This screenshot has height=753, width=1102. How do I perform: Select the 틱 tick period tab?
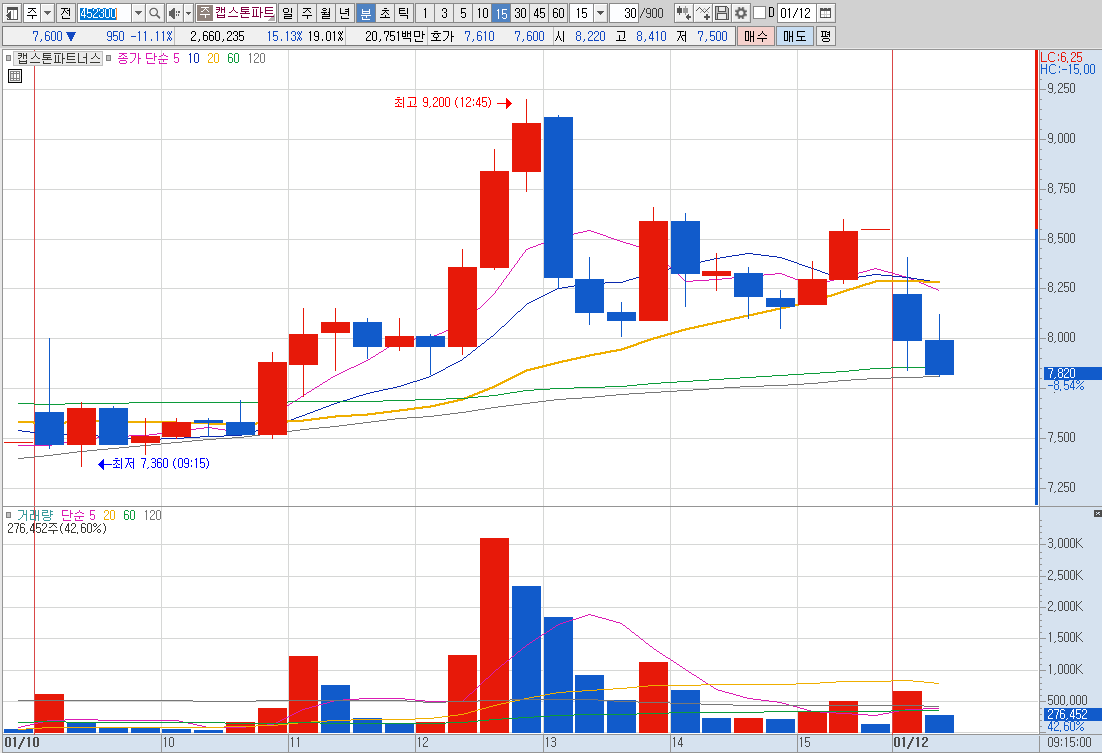click(403, 13)
